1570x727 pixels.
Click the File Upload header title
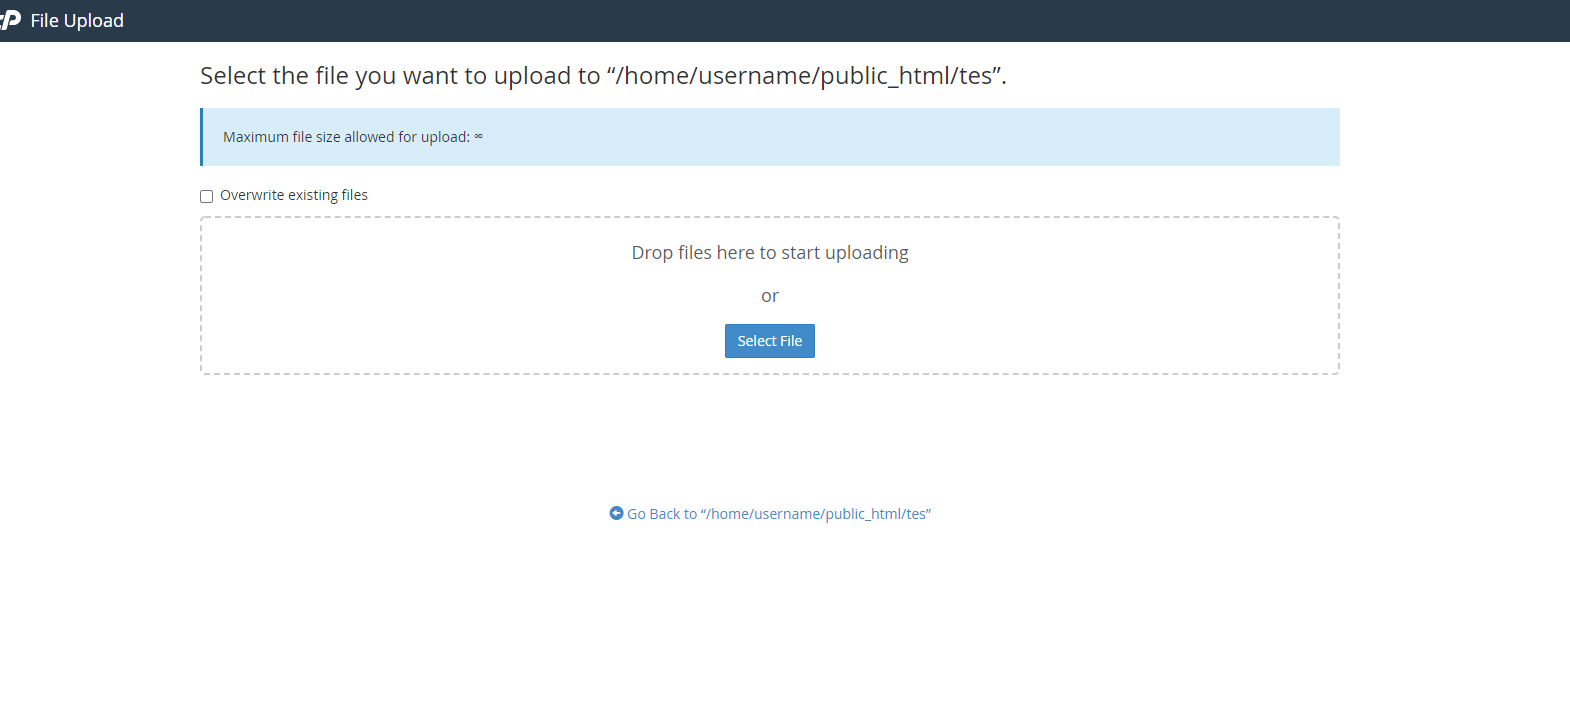[x=77, y=20]
